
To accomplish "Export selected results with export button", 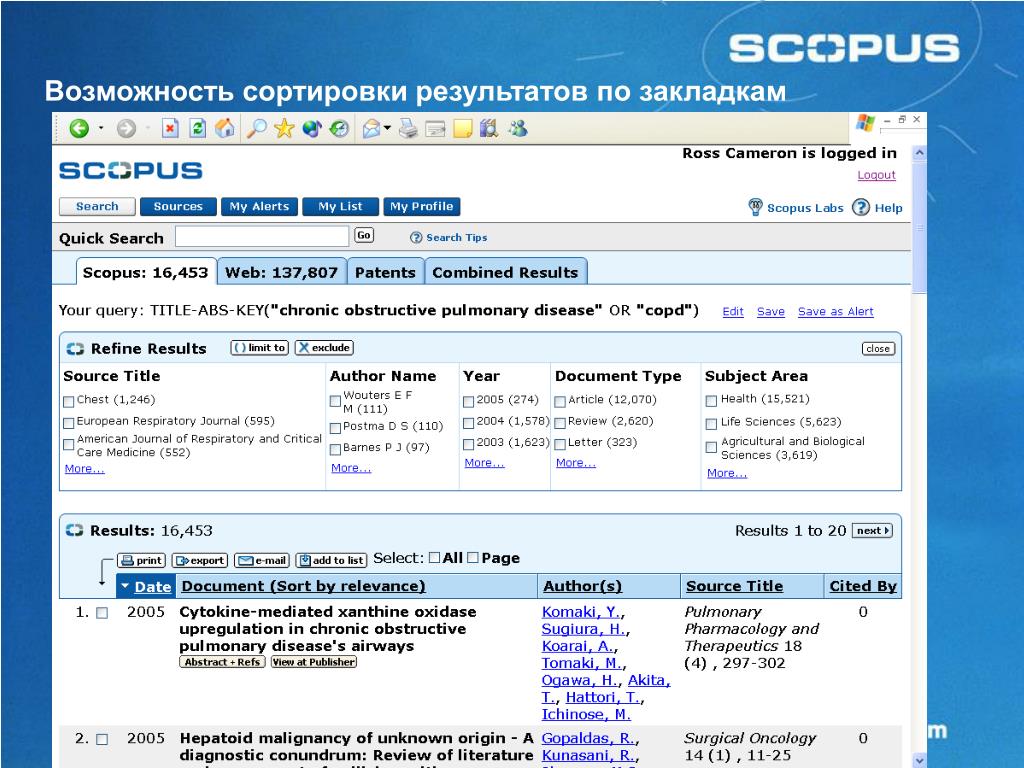I will pyautogui.click(x=200, y=560).
